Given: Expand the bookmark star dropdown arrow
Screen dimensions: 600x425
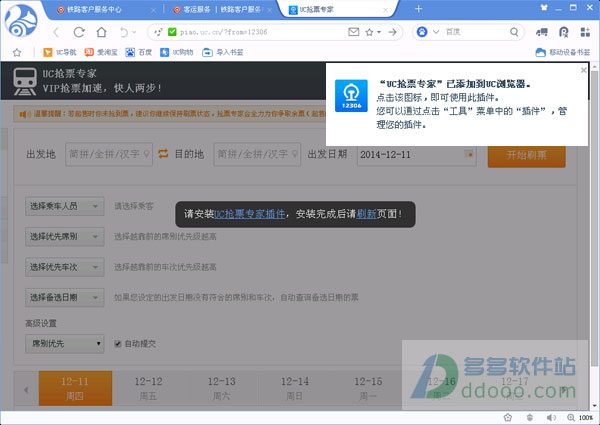Looking at the screenshot, I should coord(379,32).
